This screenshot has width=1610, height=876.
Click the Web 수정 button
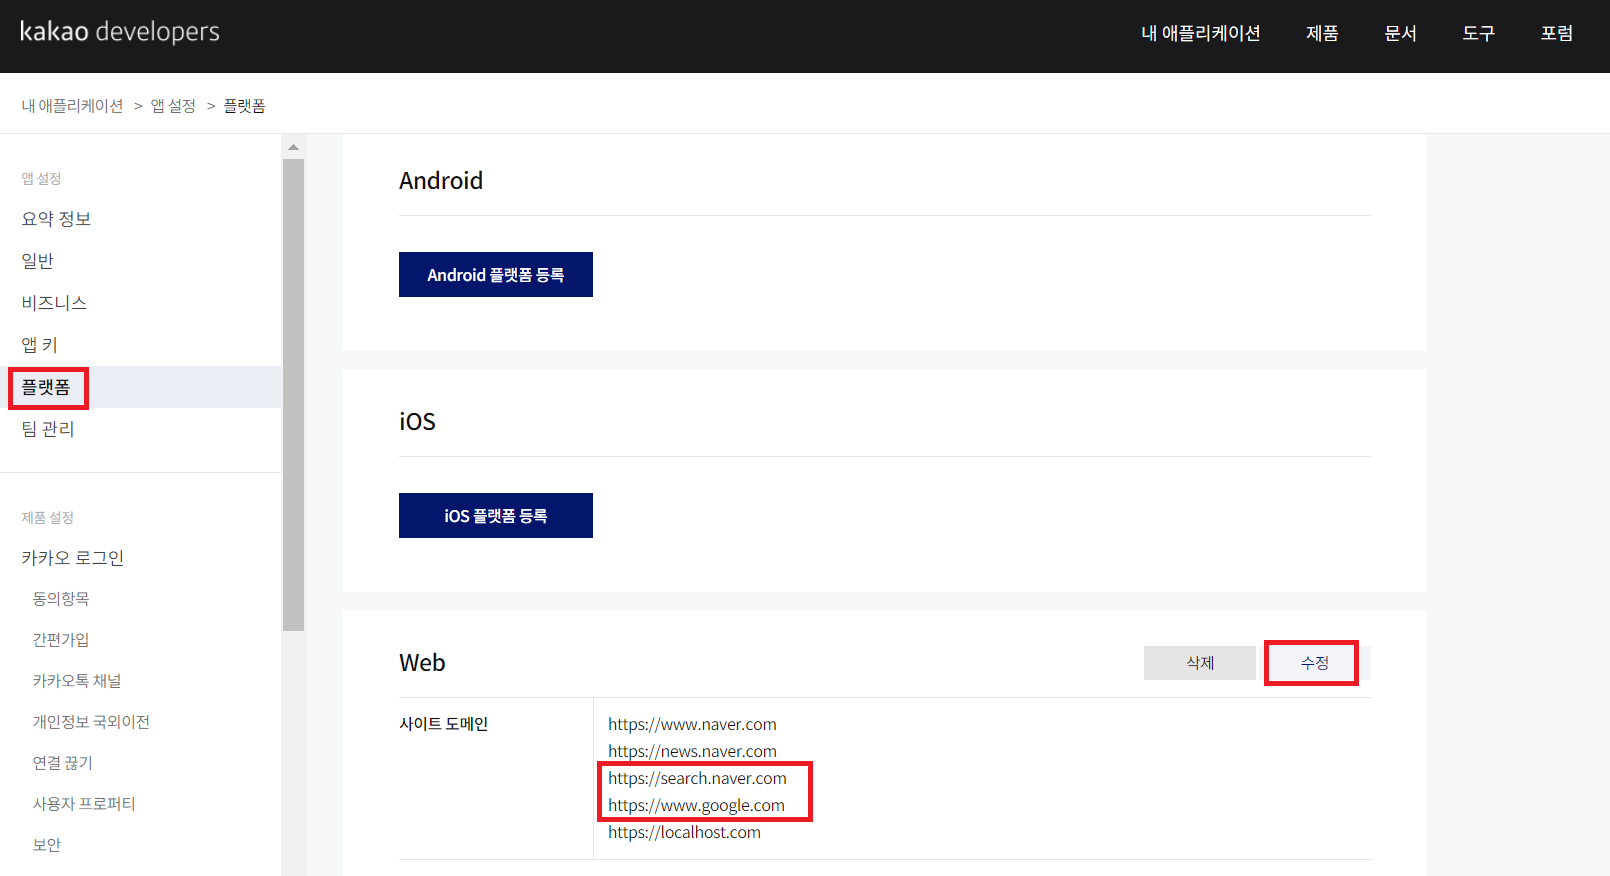click(x=1314, y=663)
